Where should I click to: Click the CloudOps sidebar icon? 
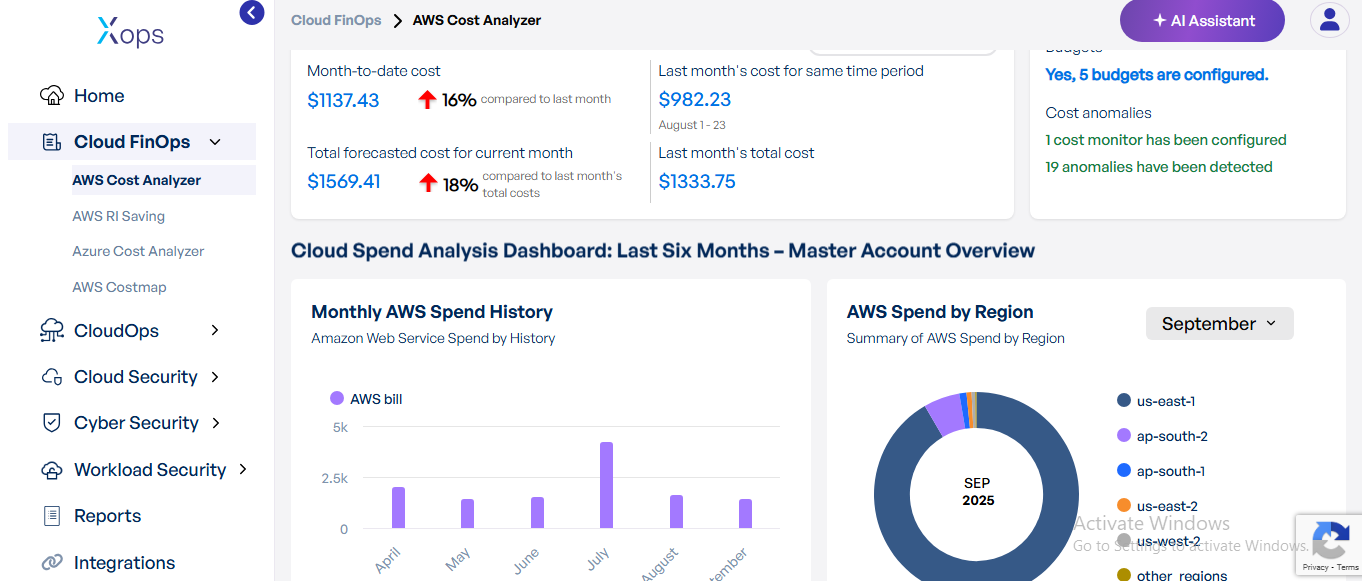click(52, 331)
